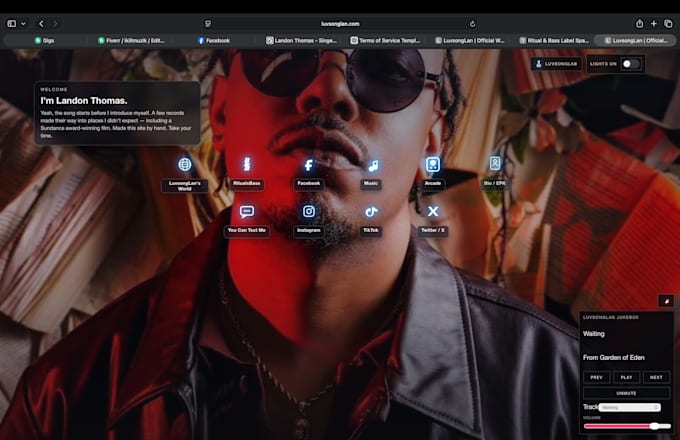The width and height of the screenshot is (680, 440).
Task: Expand the sidebar dropdown chevron in Safari
Action: [x=23, y=24]
